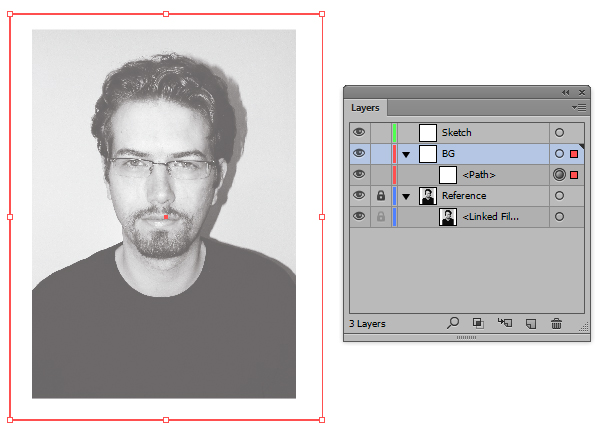Click BG layer red selection square
597x434 pixels.
click(574, 154)
